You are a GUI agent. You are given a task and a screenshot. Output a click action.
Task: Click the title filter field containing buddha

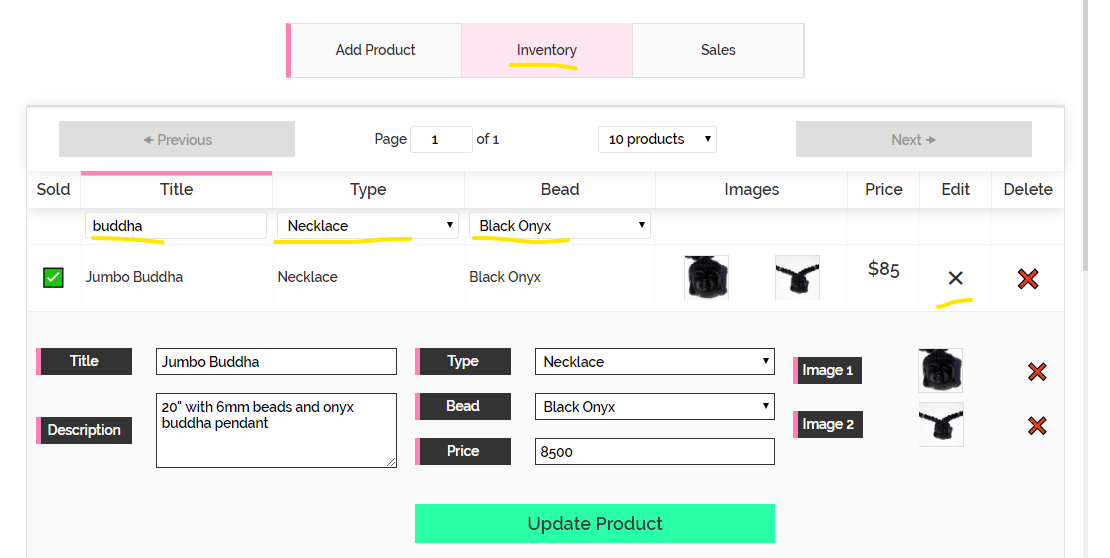[x=176, y=226]
